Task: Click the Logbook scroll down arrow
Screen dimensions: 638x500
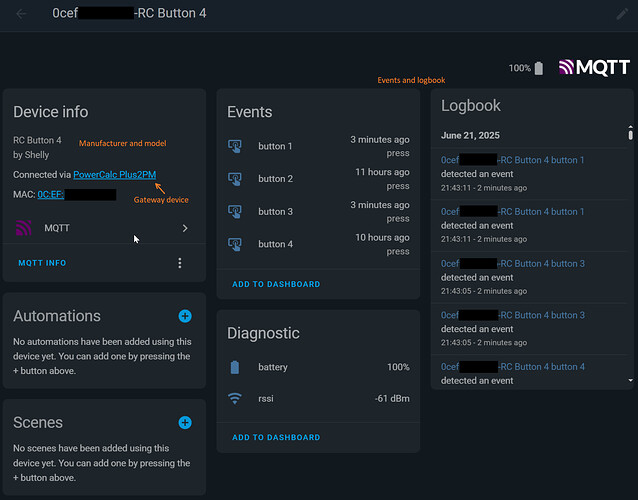Action: (630, 380)
